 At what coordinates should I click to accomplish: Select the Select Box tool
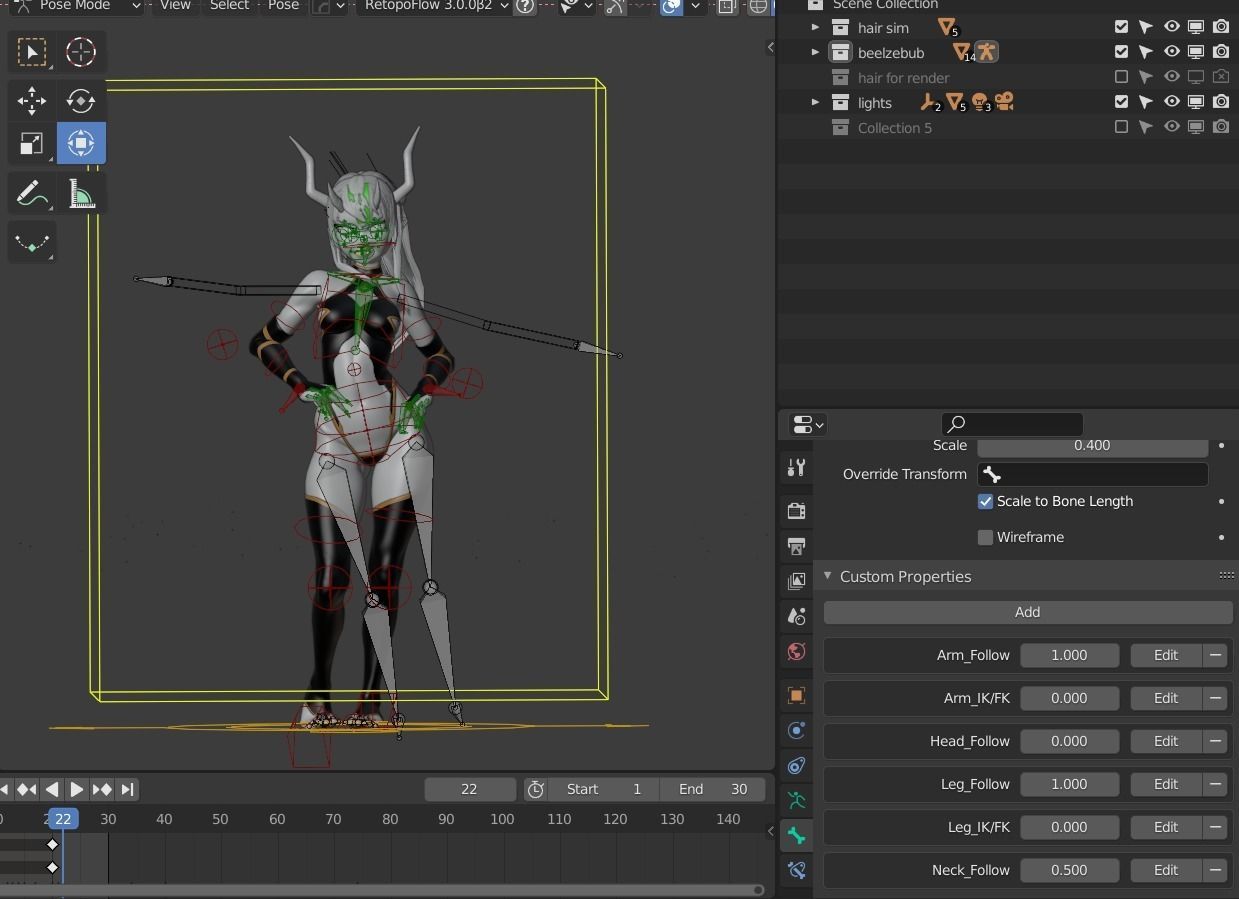point(32,52)
